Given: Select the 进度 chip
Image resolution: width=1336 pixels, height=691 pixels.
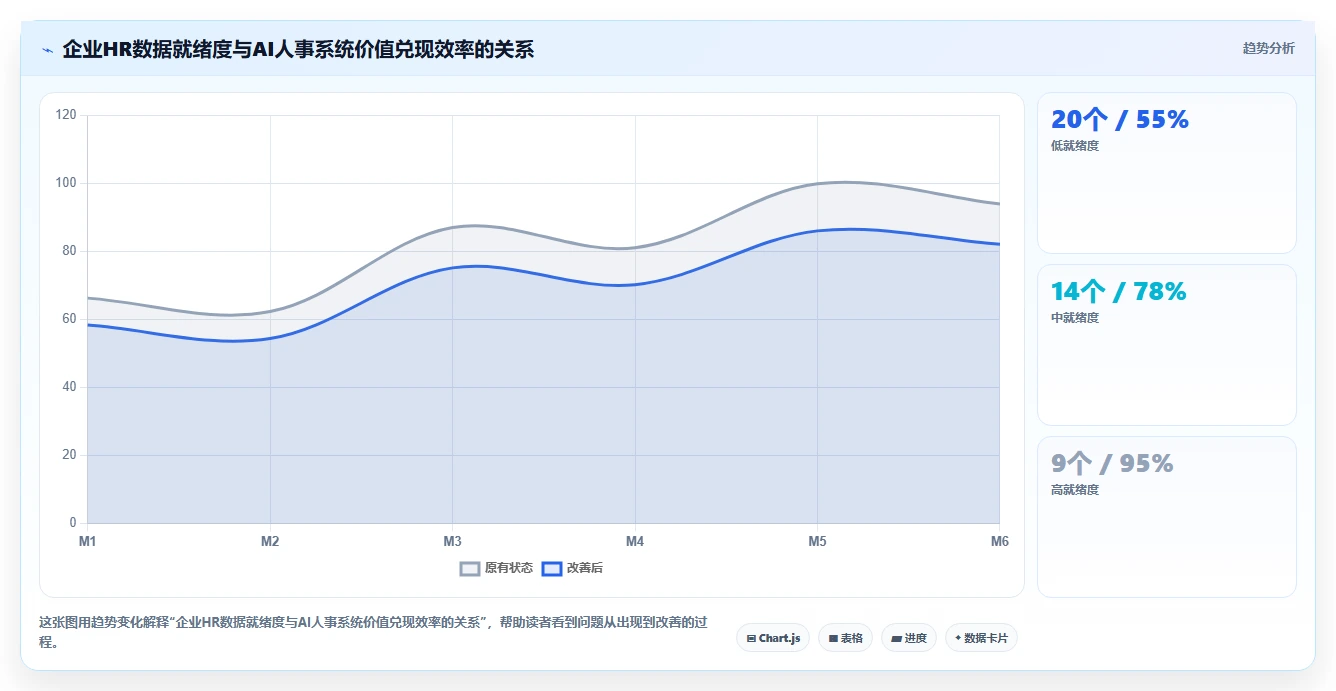Looking at the screenshot, I should (909, 638).
